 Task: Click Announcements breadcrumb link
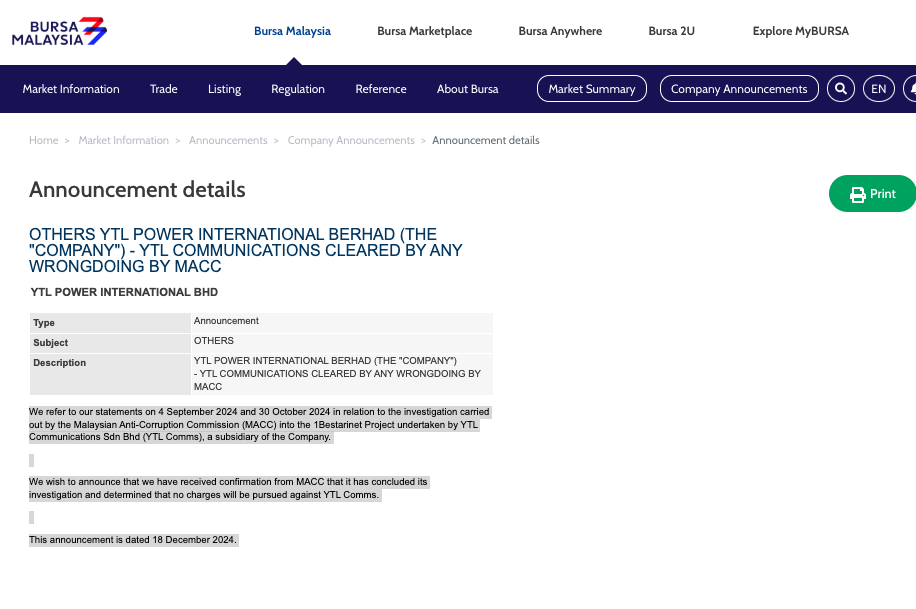228,140
